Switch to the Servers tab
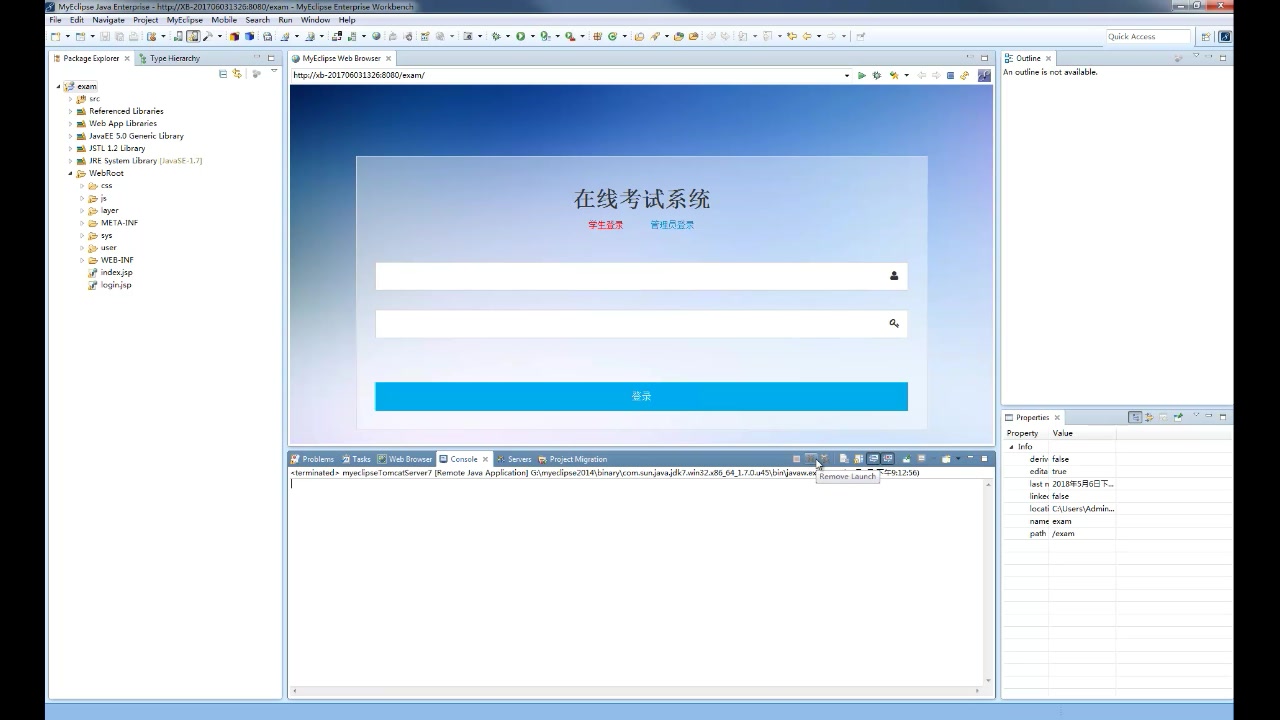Viewport: 1280px width, 720px height. [514, 459]
